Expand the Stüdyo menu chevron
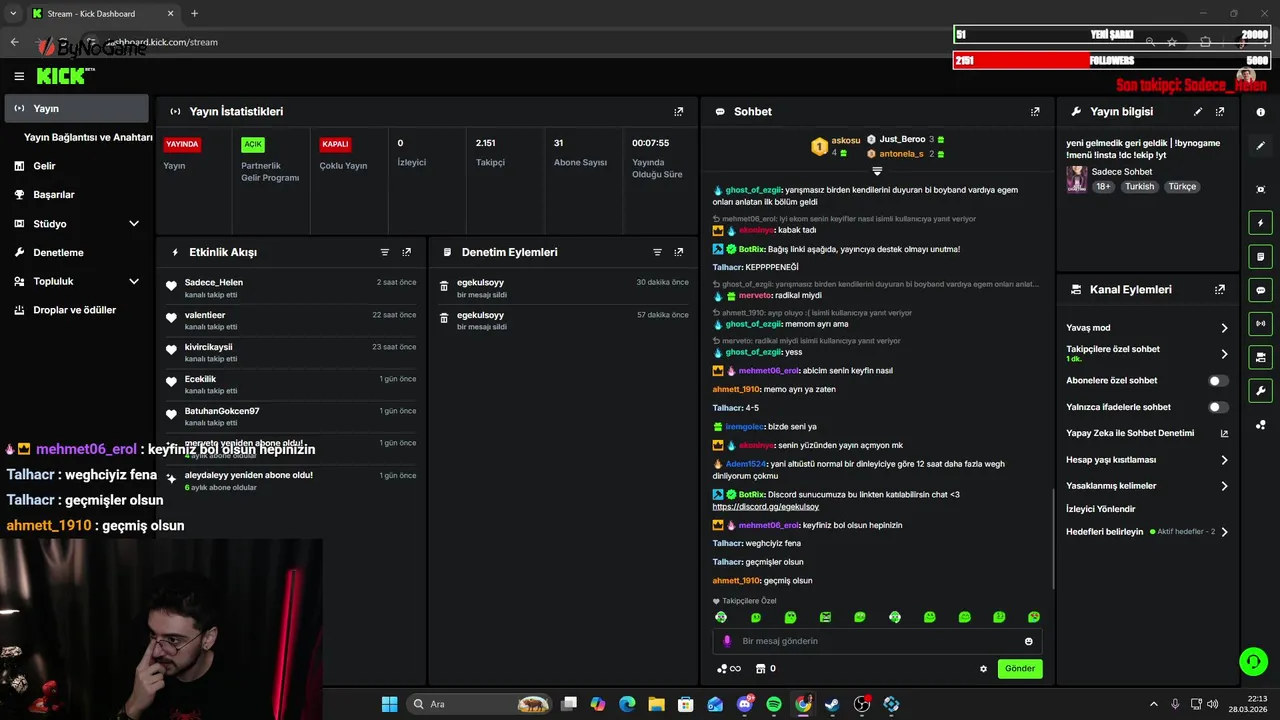Viewport: 1280px width, 720px height. pos(134,224)
